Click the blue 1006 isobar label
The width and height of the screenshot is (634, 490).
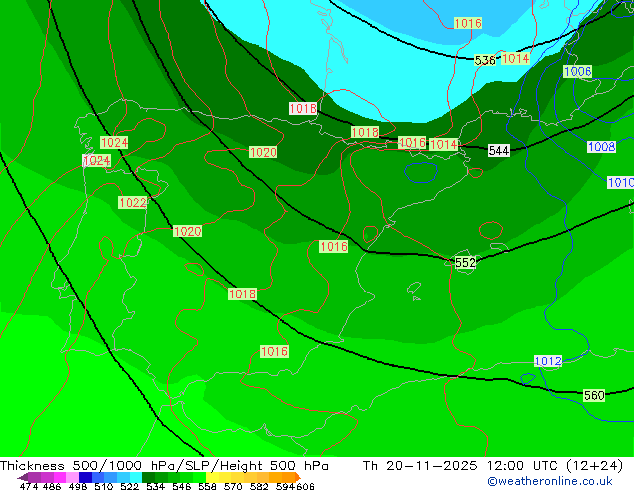(x=578, y=72)
